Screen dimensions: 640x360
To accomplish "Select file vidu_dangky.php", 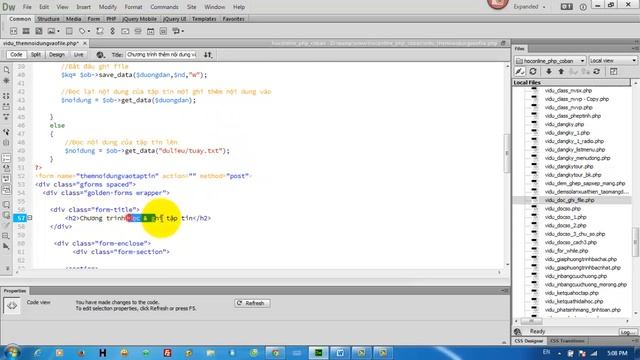I will tap(564, 124).
